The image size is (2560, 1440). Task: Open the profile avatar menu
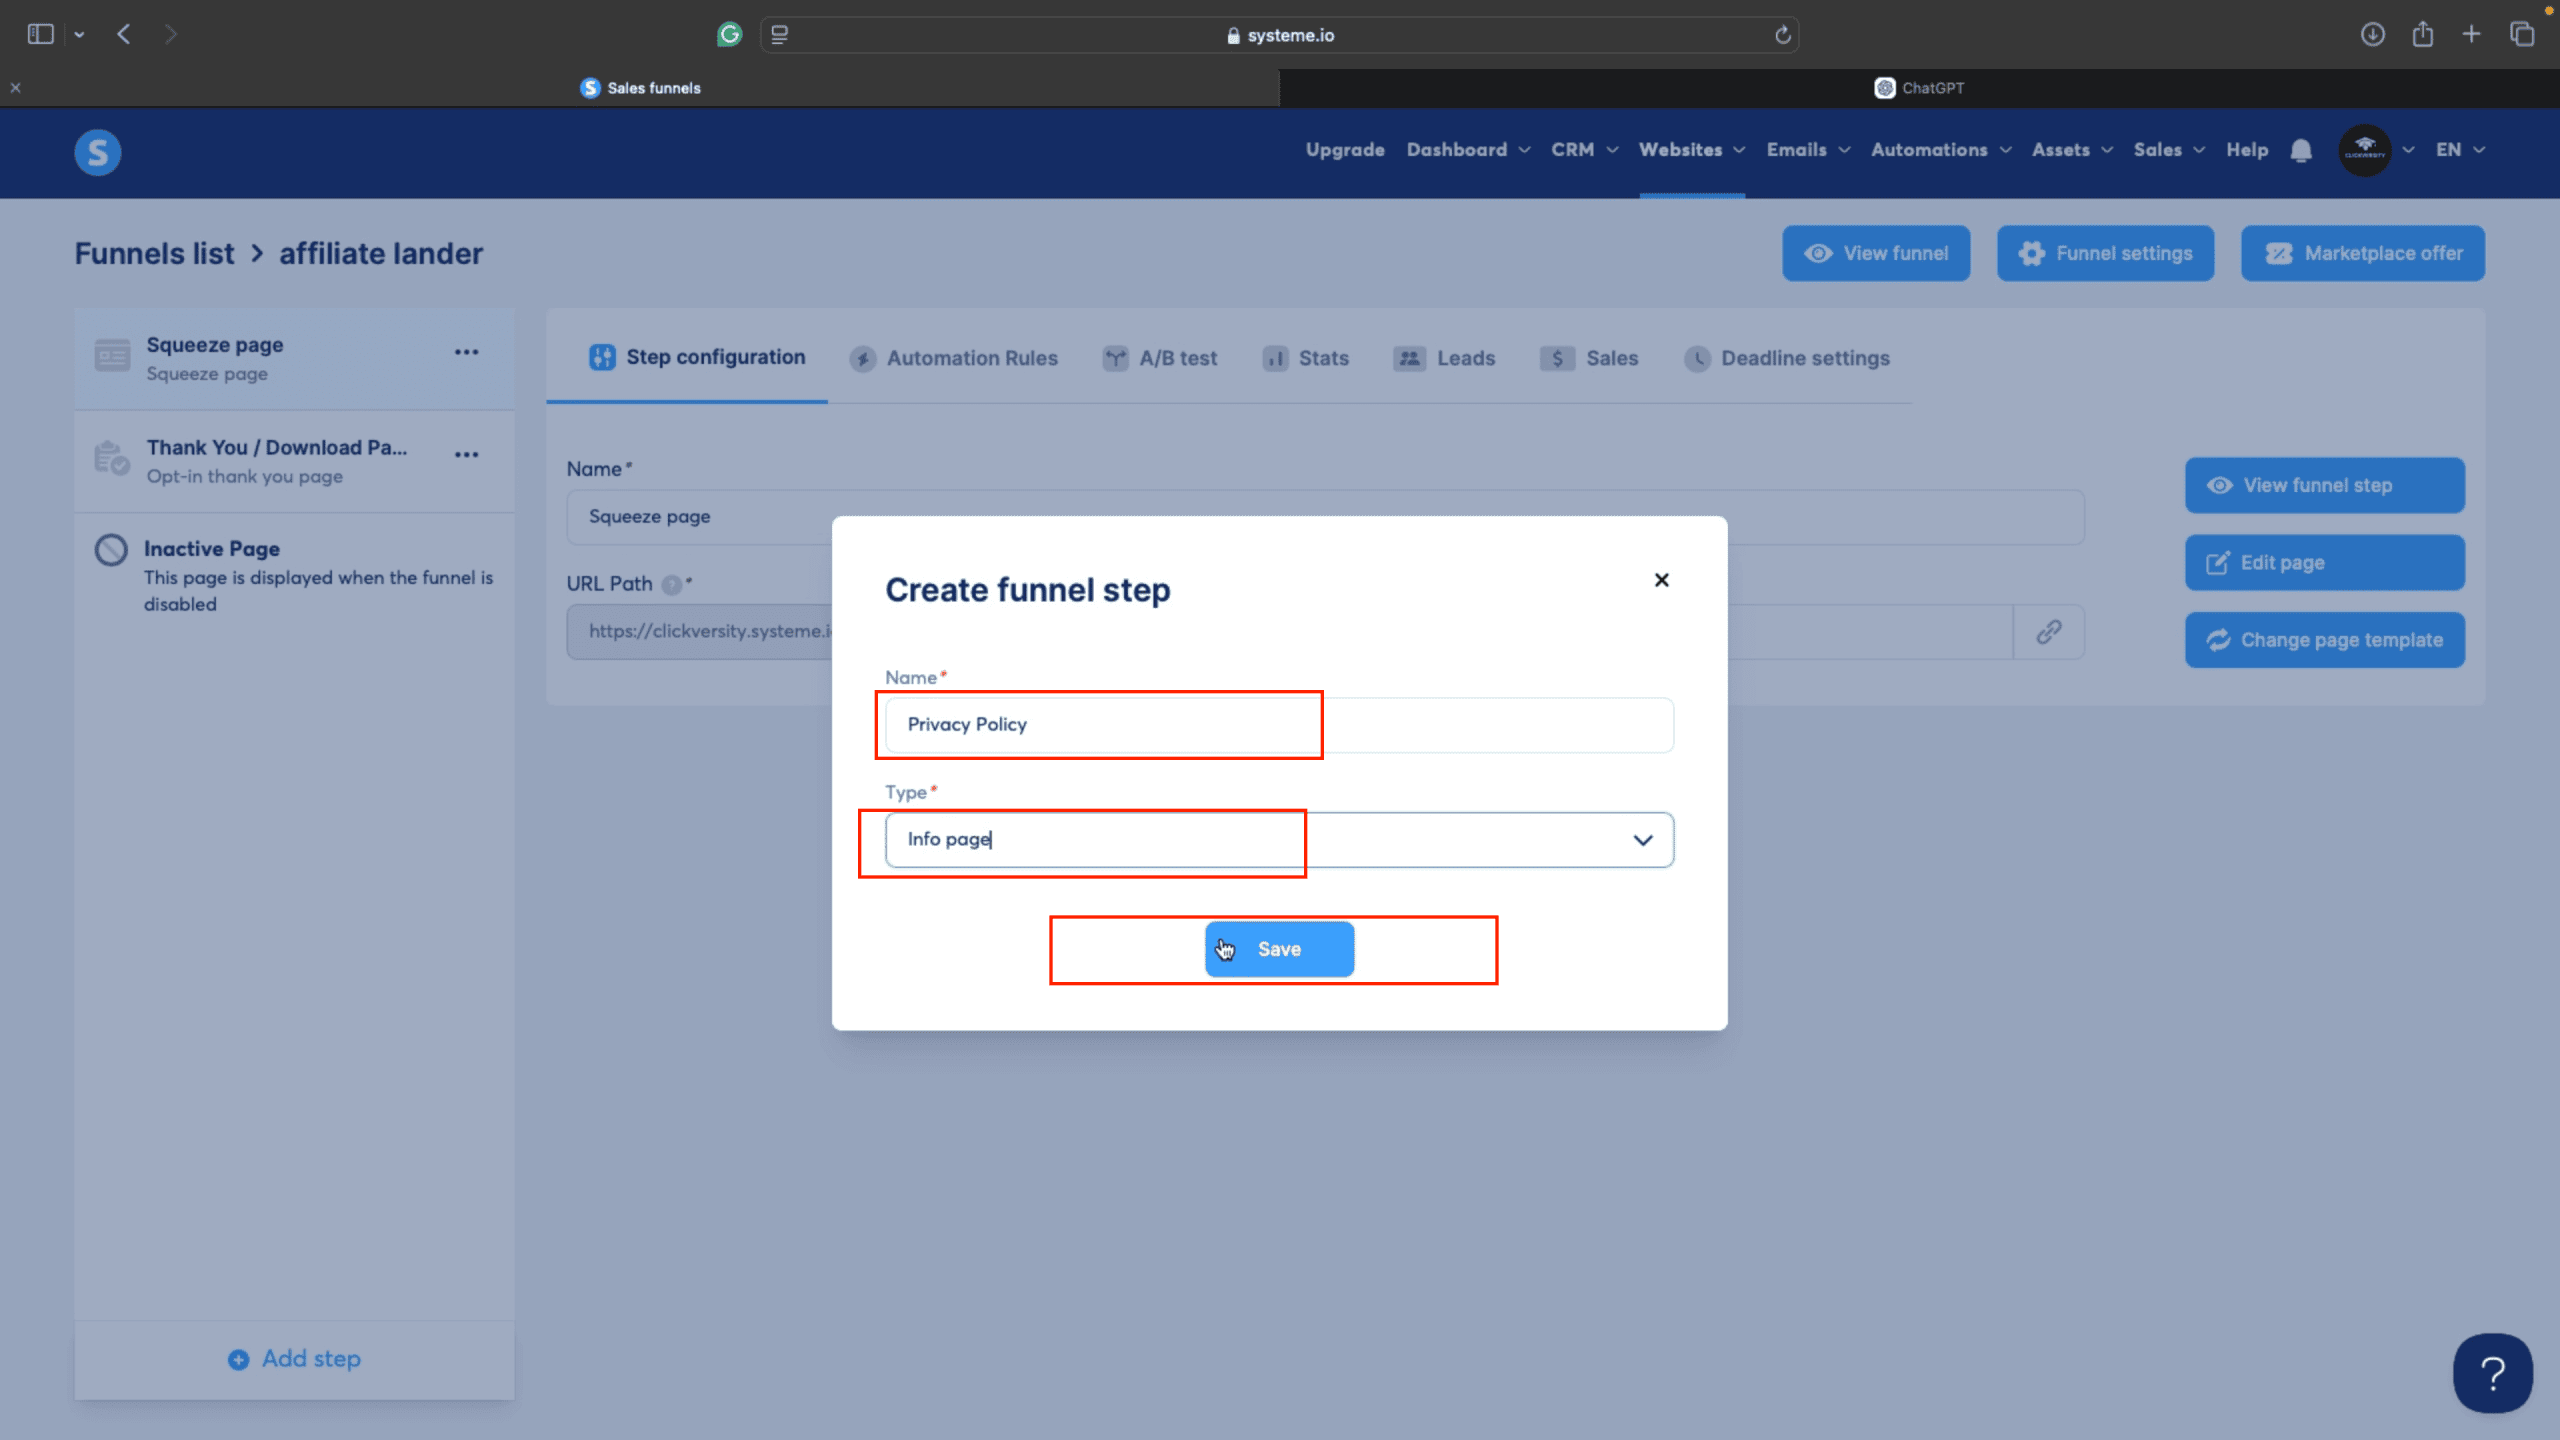(2364, 150)
